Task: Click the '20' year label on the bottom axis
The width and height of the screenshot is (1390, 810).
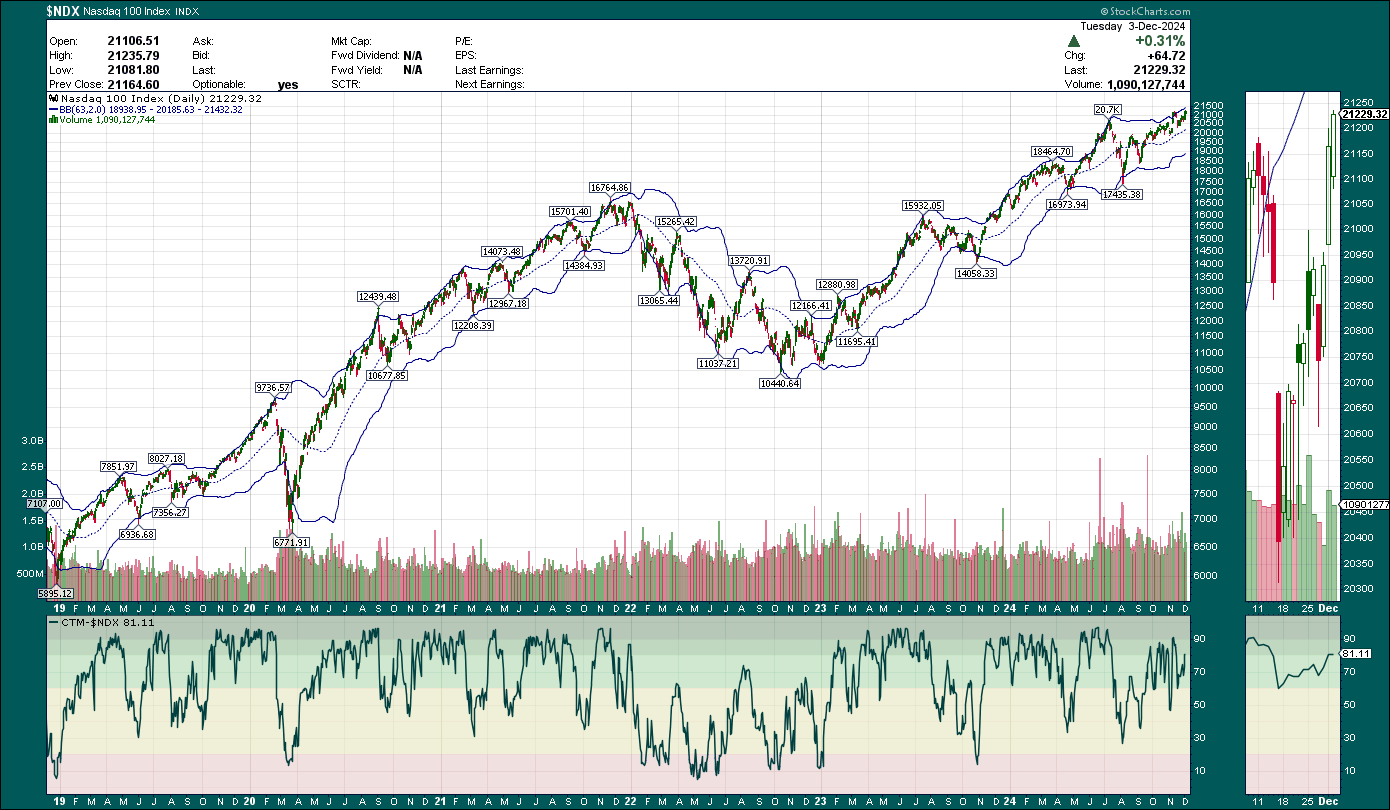Action: tap(248, 801)
